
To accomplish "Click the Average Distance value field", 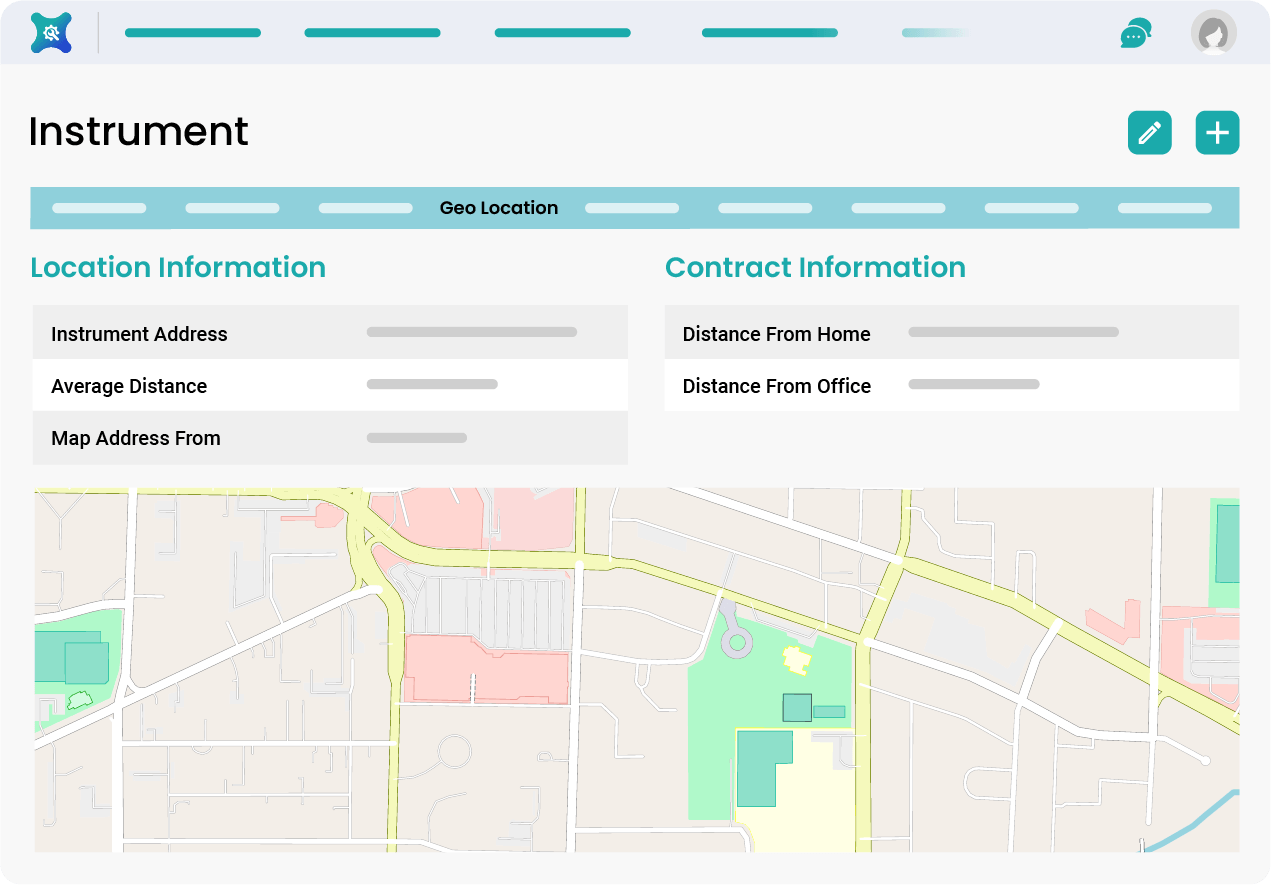I will 432,384.
